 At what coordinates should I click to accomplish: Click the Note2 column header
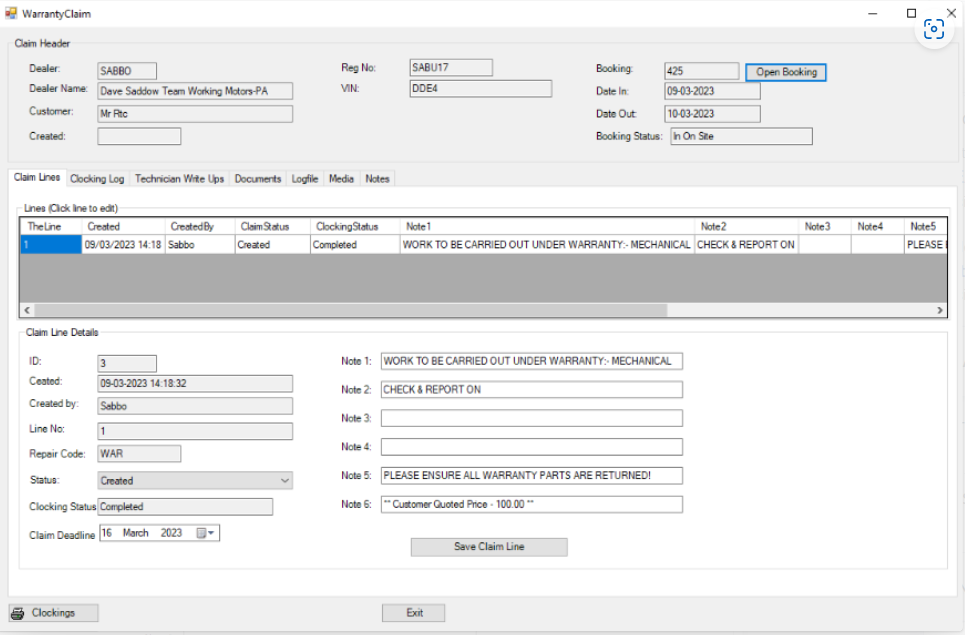[x=746, y=226]
